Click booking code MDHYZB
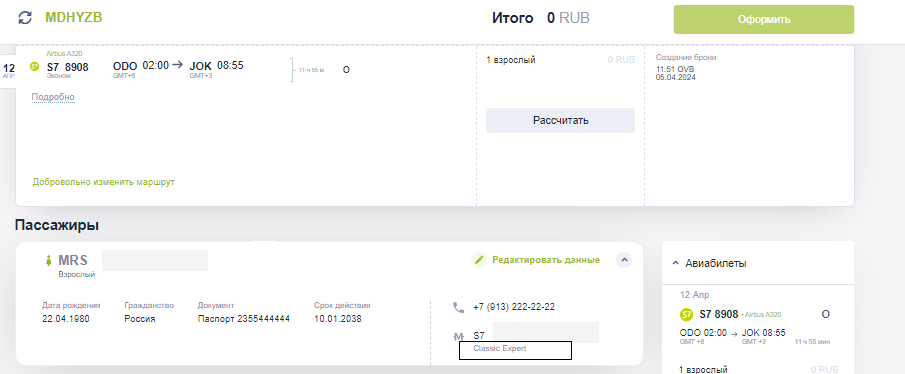Screen dimensions: 905x374 (74, 18)
